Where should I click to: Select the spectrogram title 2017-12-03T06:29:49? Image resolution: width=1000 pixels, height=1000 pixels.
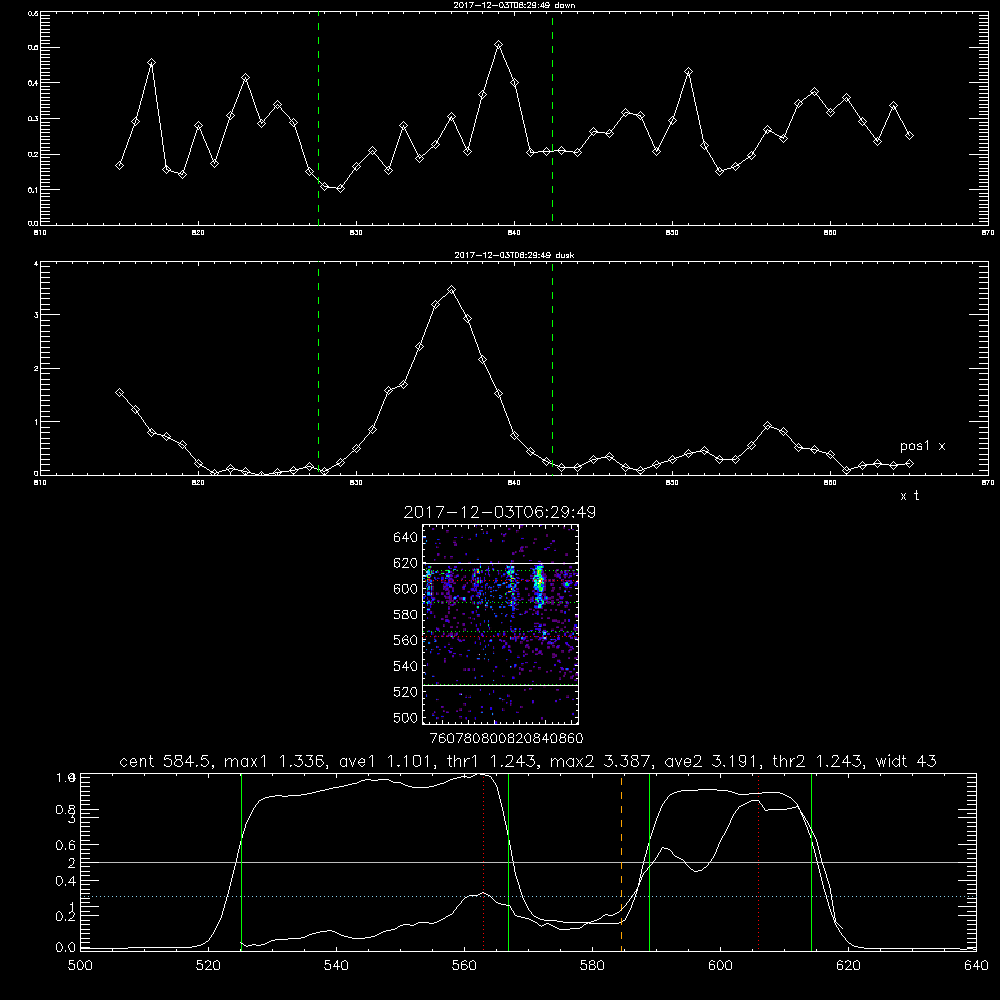tap(499, 512)
